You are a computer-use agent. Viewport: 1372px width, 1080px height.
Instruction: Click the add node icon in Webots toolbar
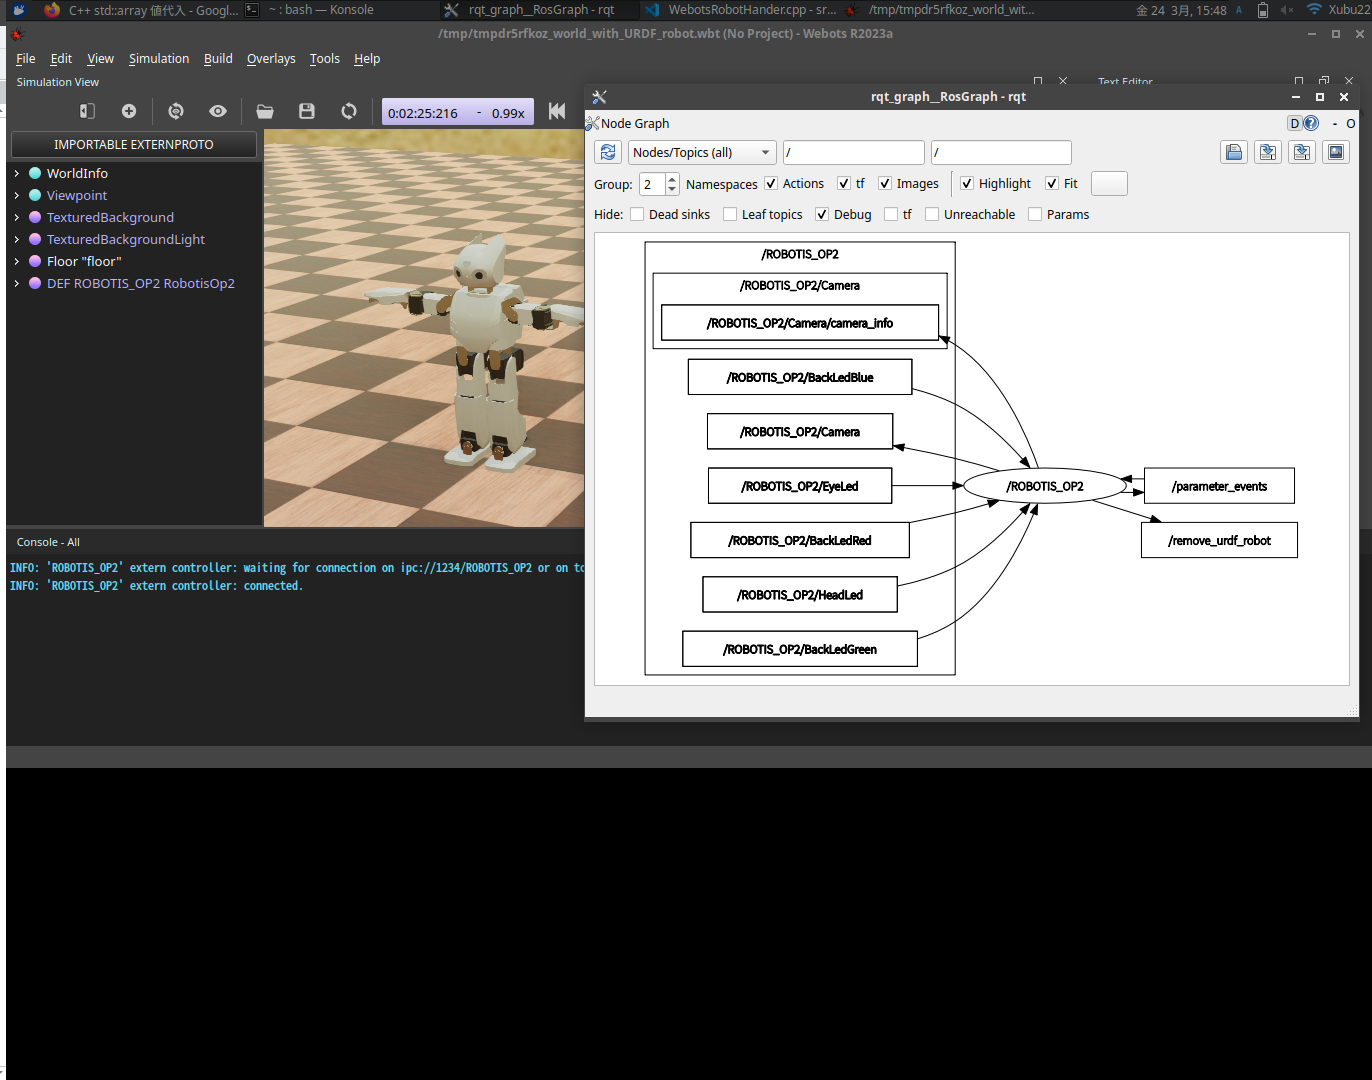129,111
